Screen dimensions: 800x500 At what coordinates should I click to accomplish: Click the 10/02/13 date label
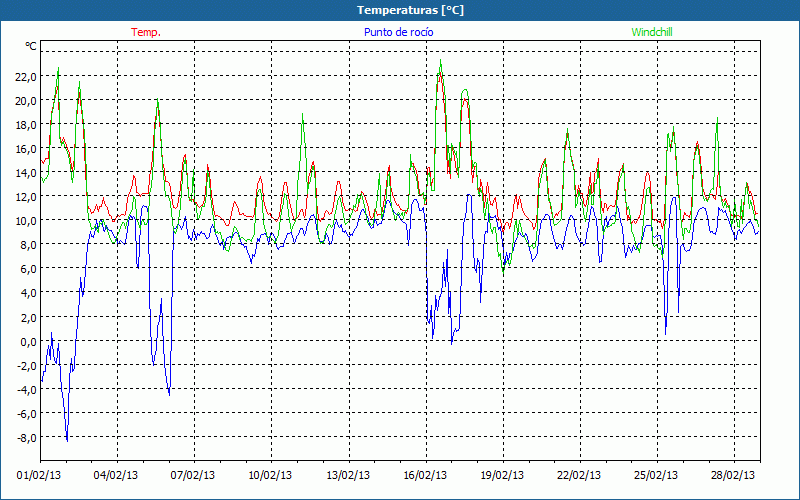click(270, 475)
